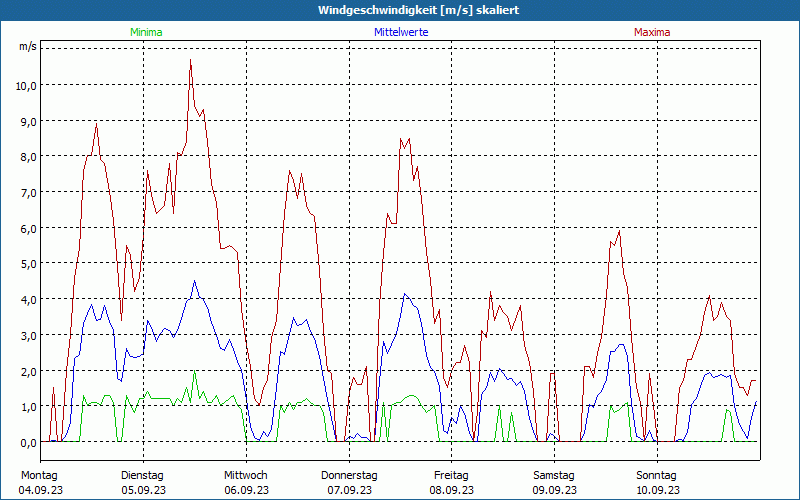
Task: Click the Mittwoch day label
Action: pyautogui.click(x=245, y=476)
